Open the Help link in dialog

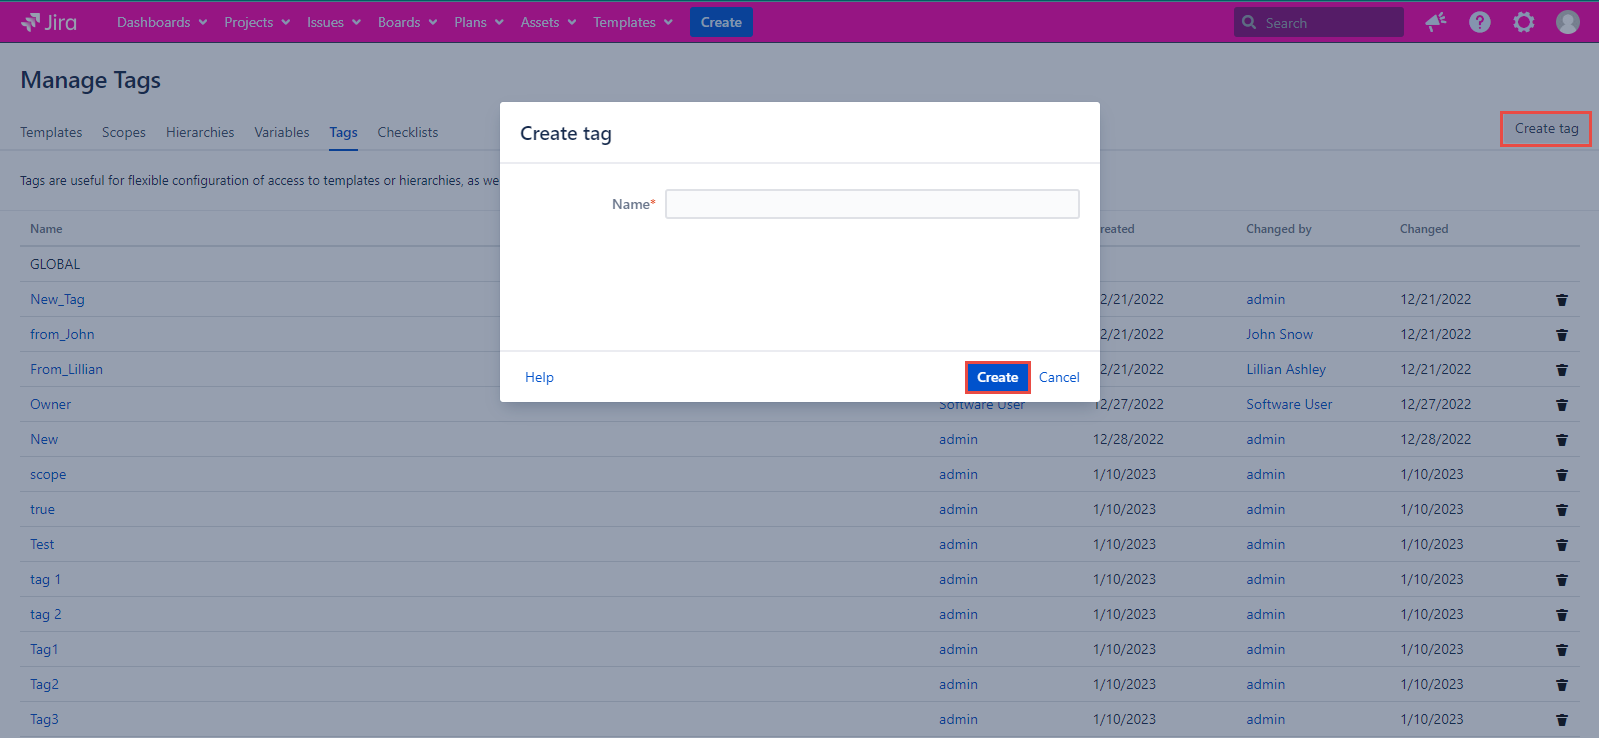point(539,377)
